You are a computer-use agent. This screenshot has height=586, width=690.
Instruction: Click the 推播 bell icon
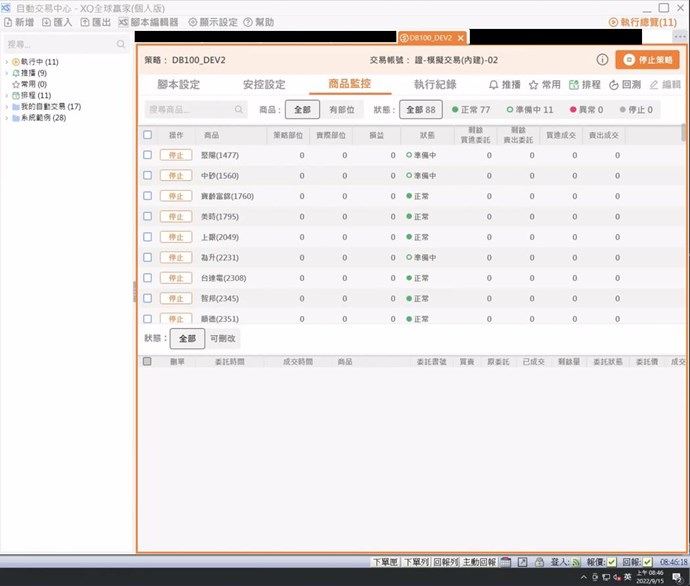click(x=494, y=85)
